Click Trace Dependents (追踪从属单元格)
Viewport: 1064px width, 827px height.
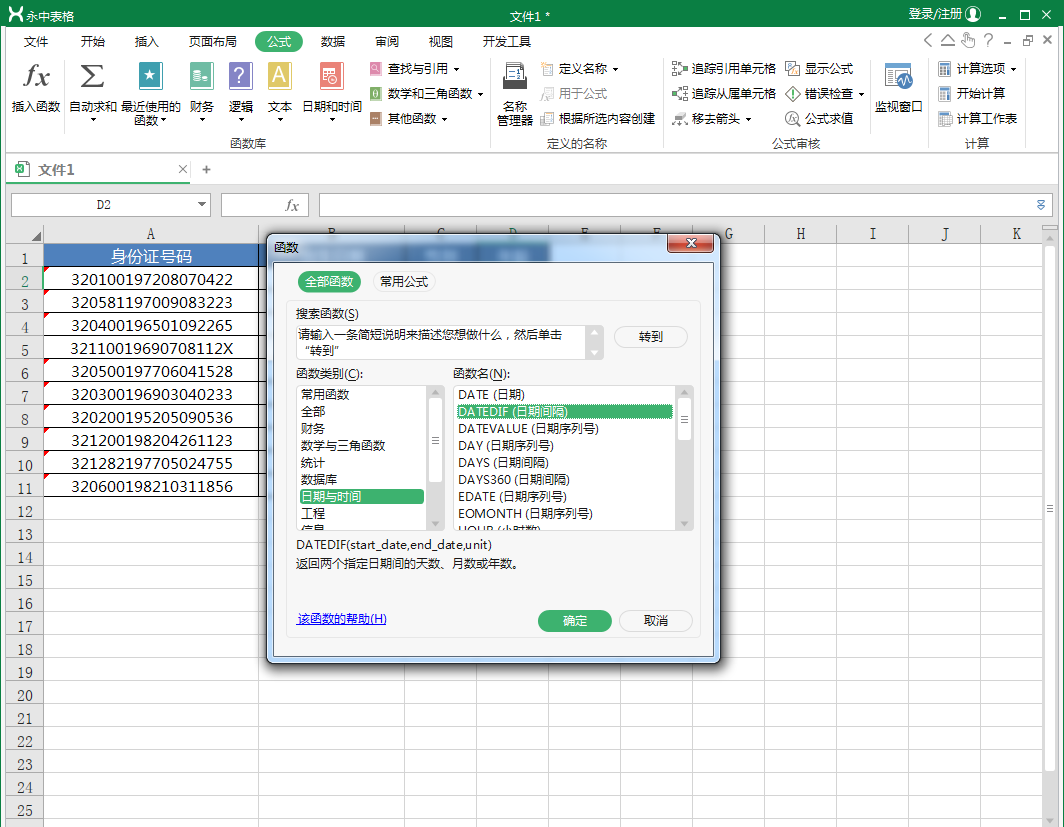(723, 94)
